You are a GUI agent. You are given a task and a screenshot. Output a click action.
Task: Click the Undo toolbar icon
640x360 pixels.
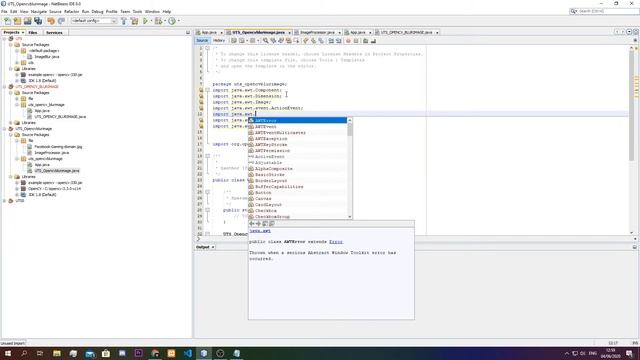point(51,21)
